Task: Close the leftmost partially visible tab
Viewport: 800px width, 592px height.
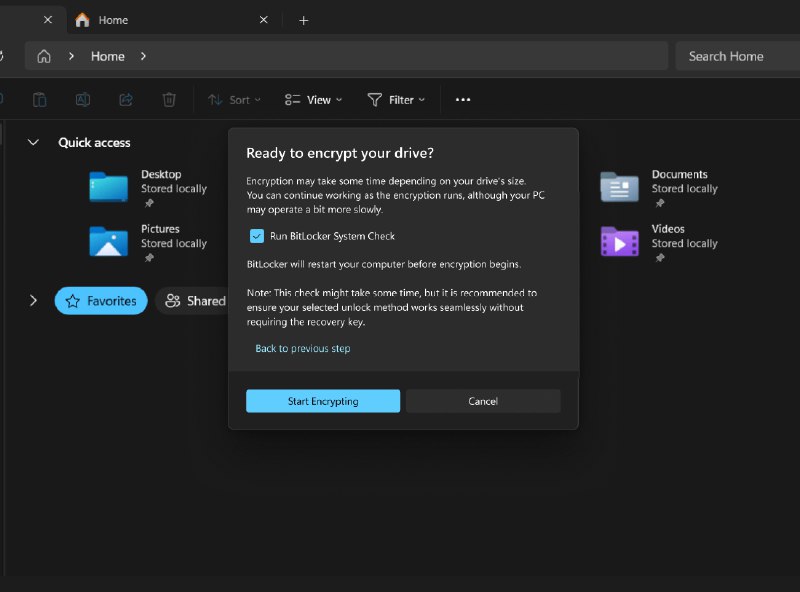Action: 48,20
